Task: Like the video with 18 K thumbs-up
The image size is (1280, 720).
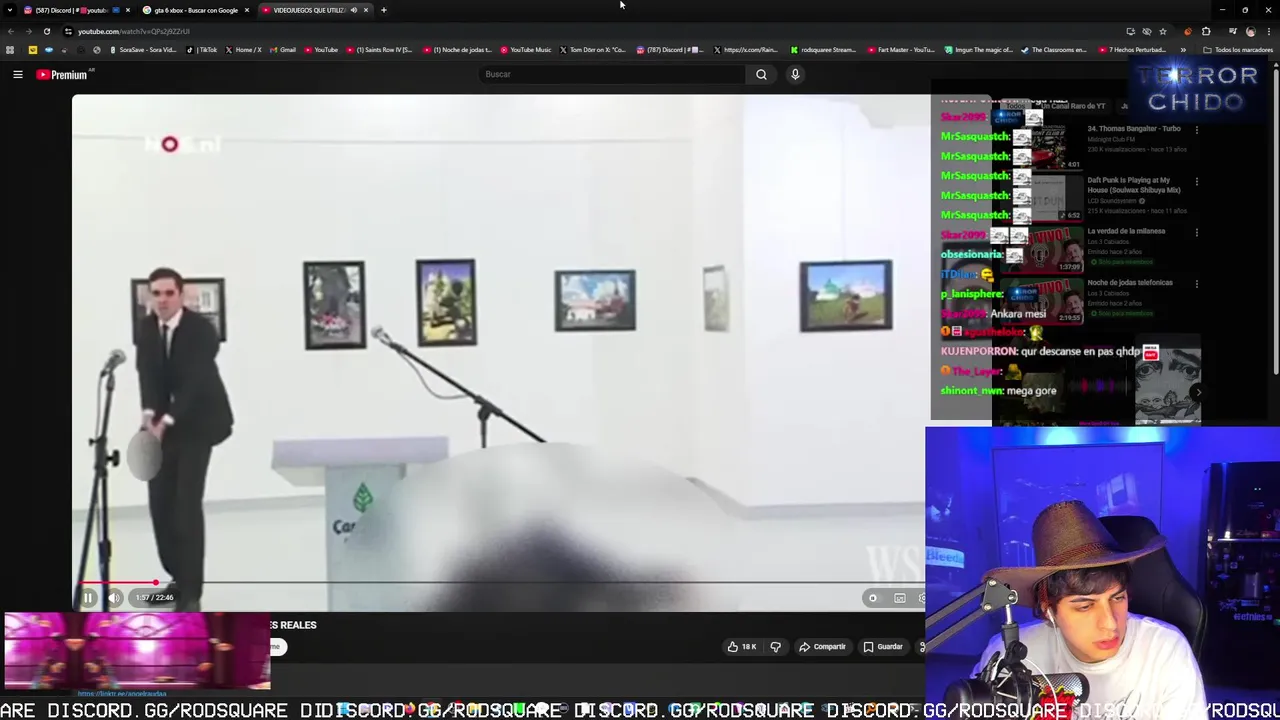Action: (742, 647)
